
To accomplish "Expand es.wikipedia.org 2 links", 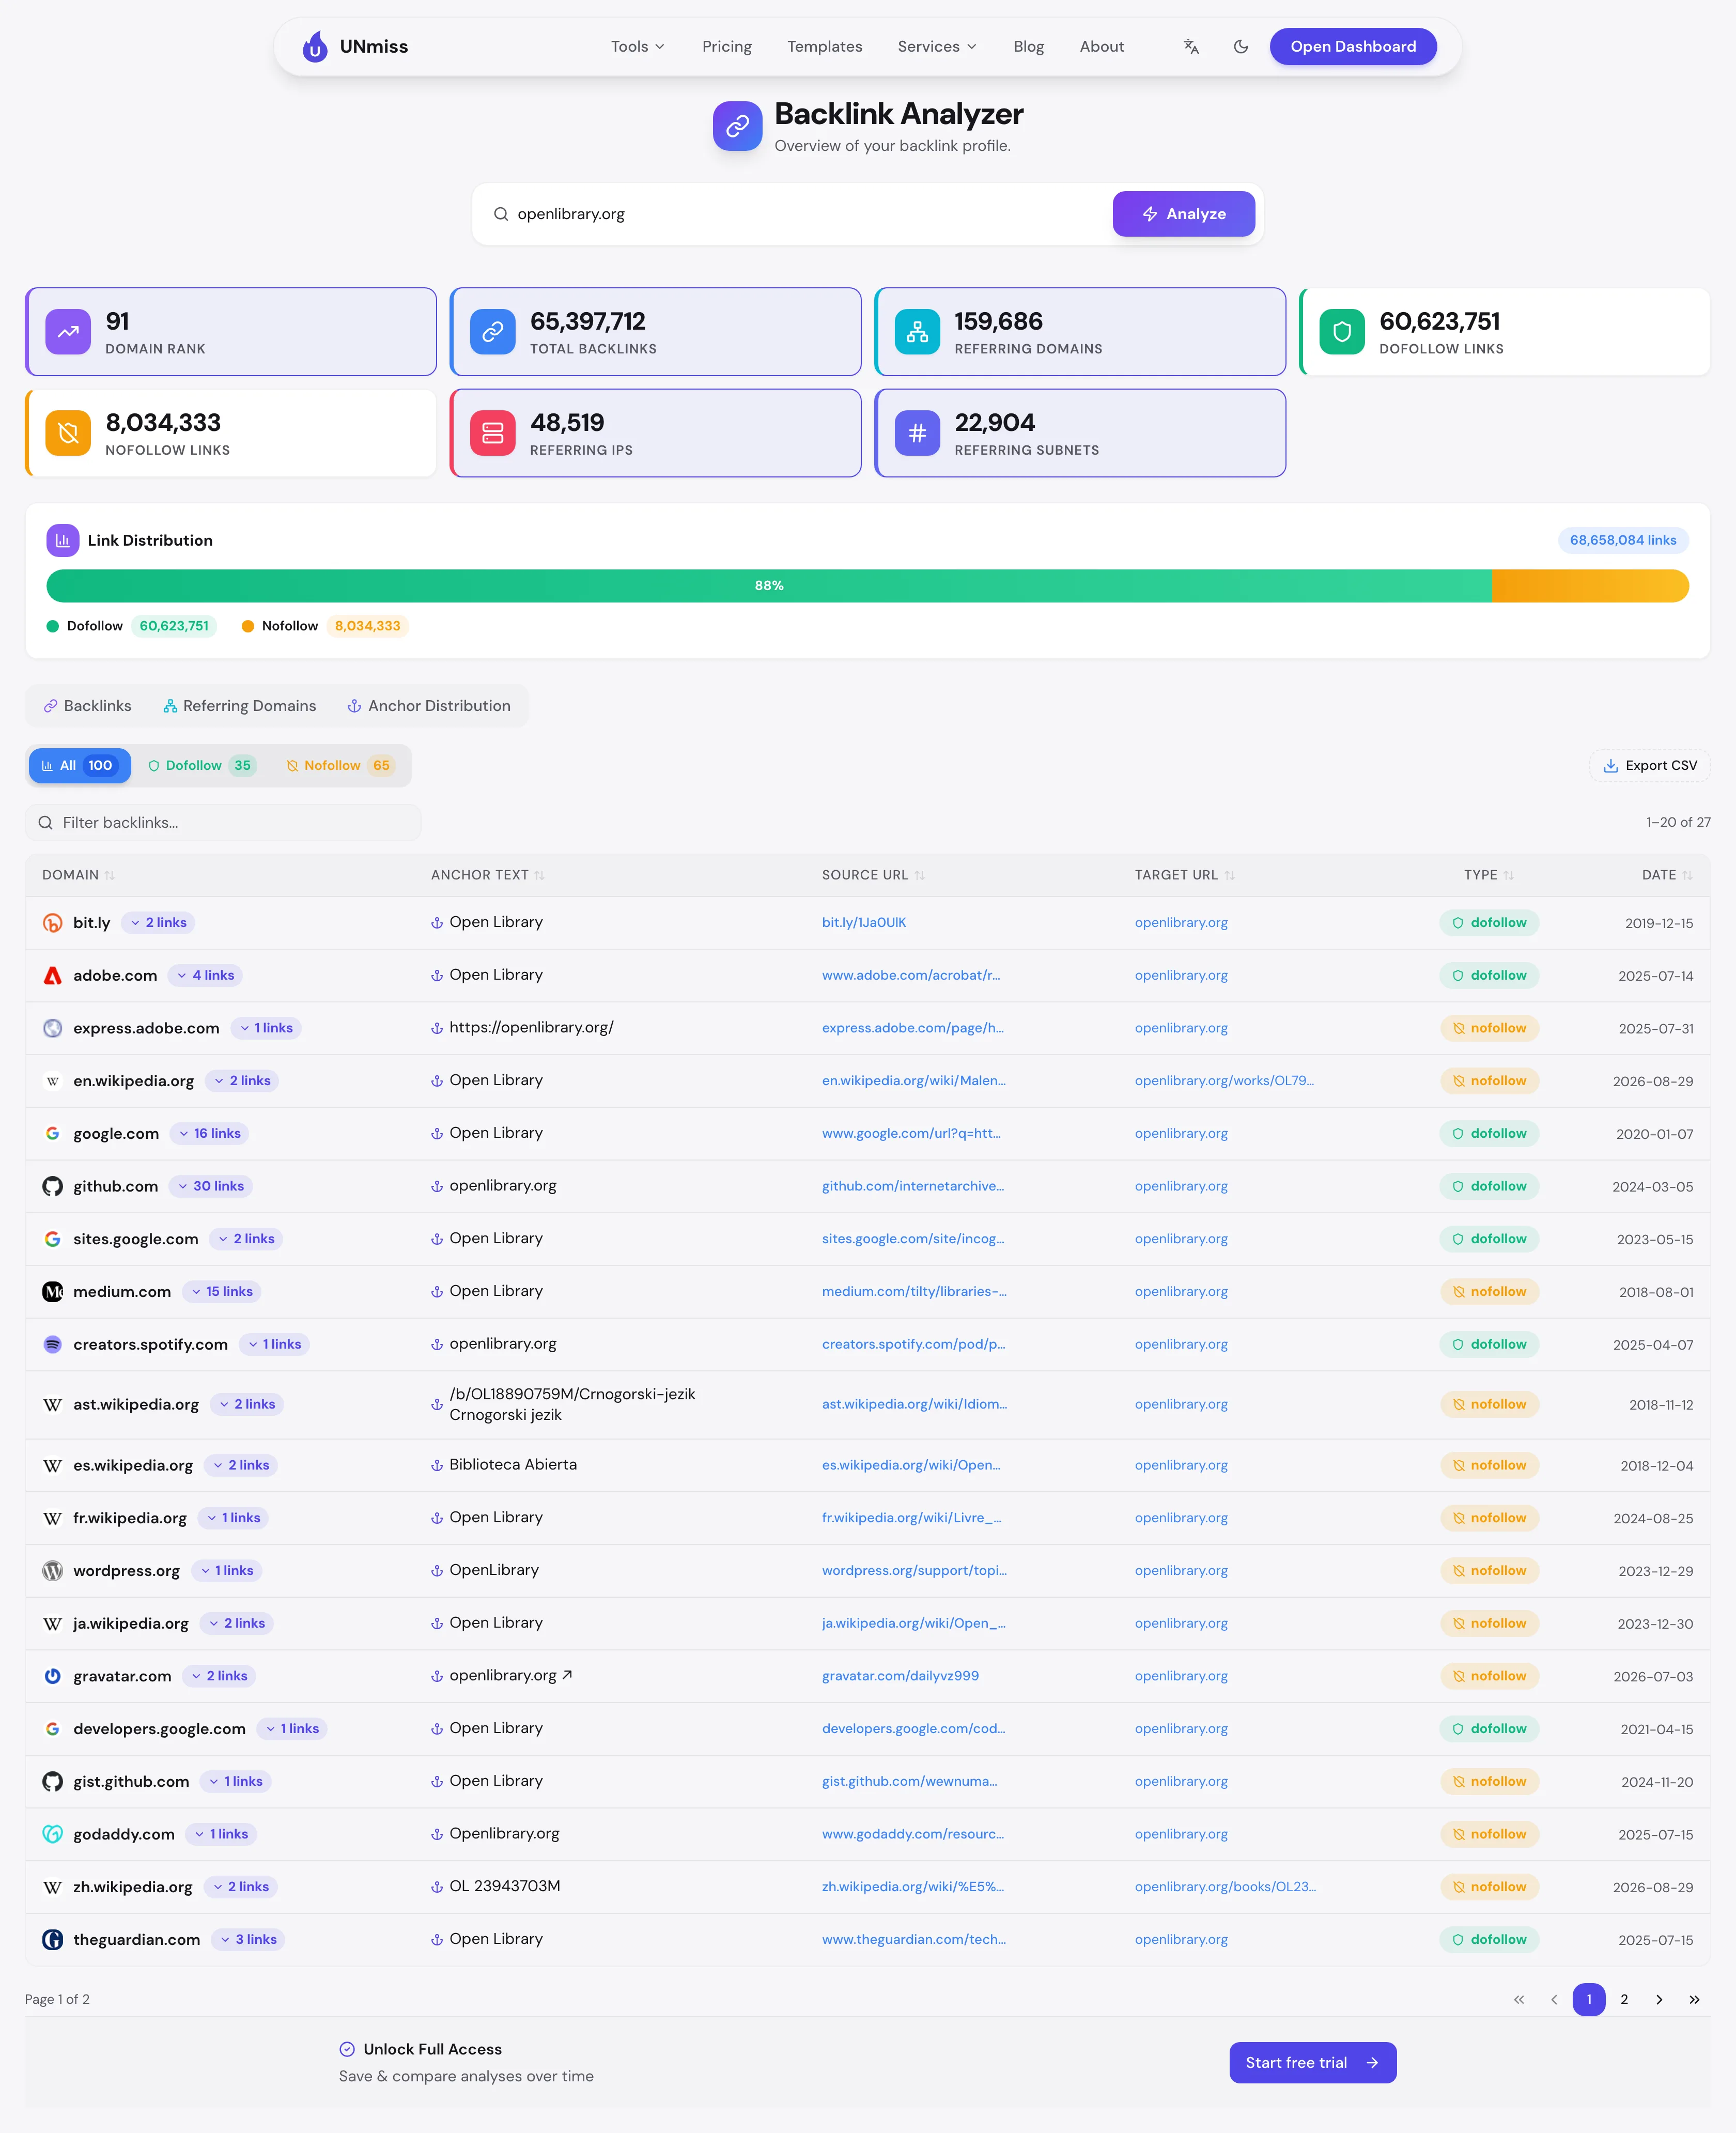I will 241,1465.
